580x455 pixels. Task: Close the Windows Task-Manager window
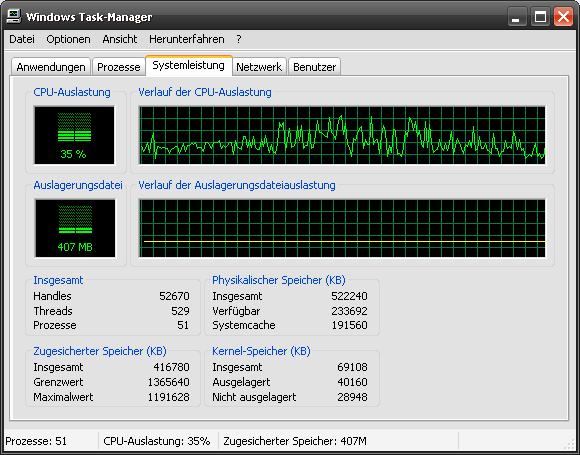[563, 17]
